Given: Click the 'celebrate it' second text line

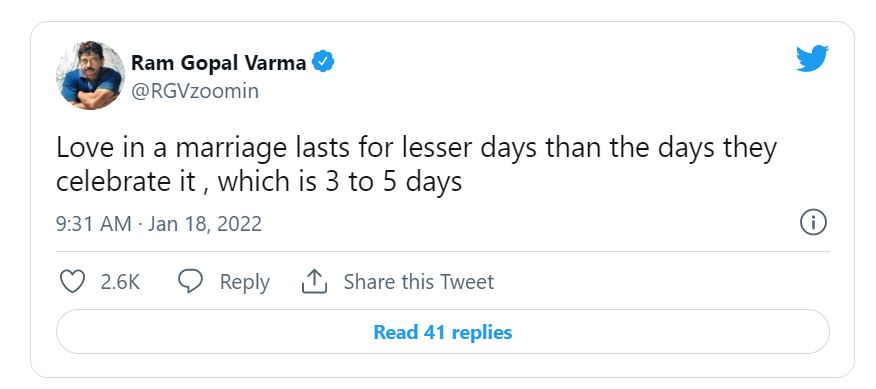Looking at the screenshot, I should click(259, 183).
